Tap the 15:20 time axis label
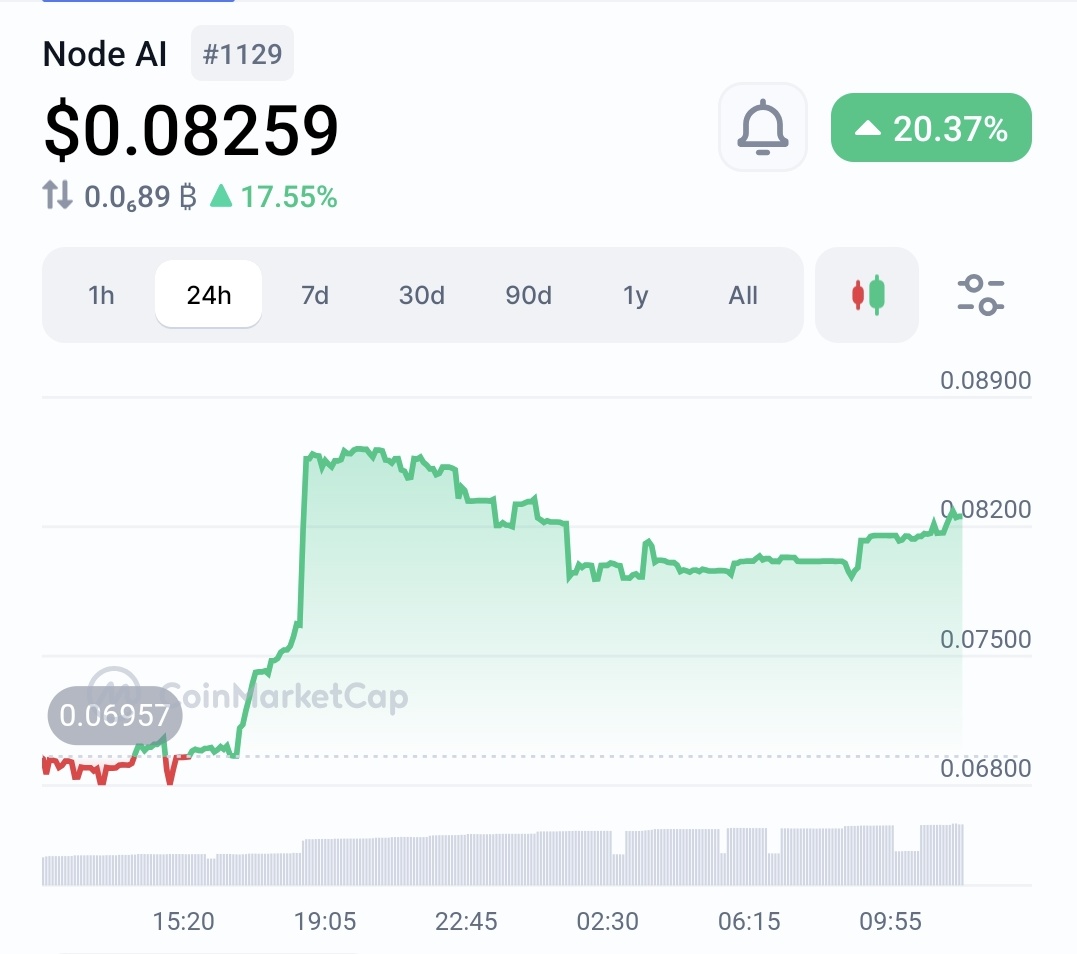This screenshot has height=954, width=1077. (x=183, y=921)
